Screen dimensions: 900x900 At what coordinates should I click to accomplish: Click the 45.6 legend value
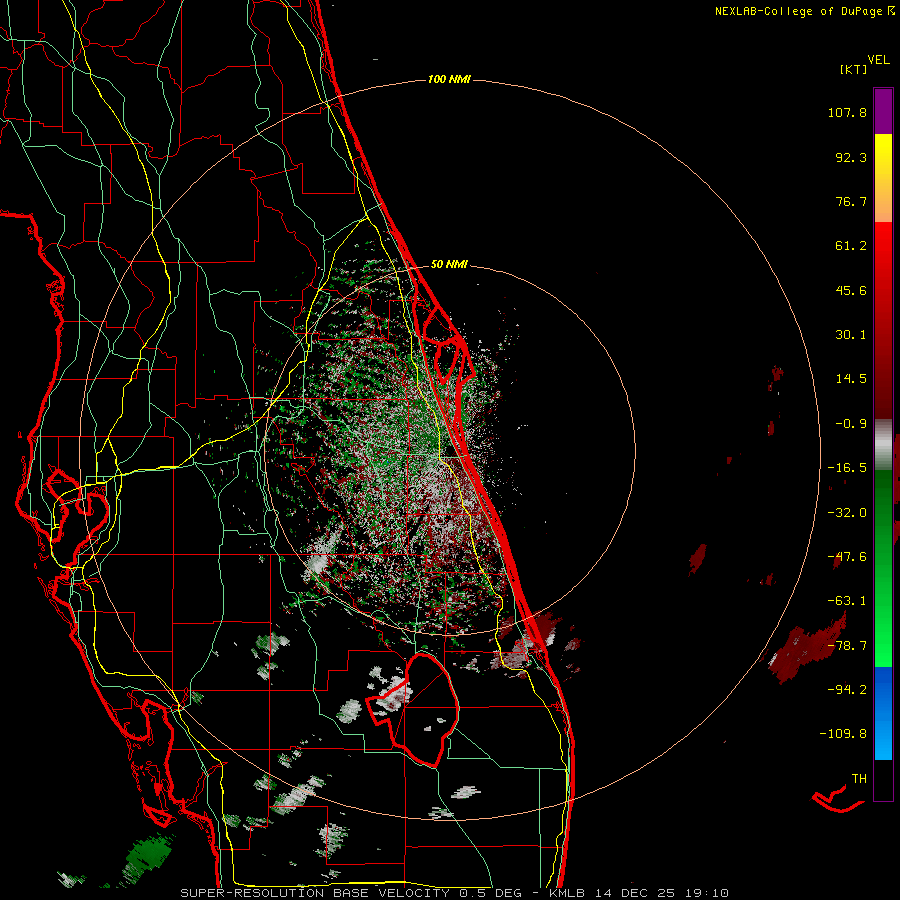click(x=851, y=290)
